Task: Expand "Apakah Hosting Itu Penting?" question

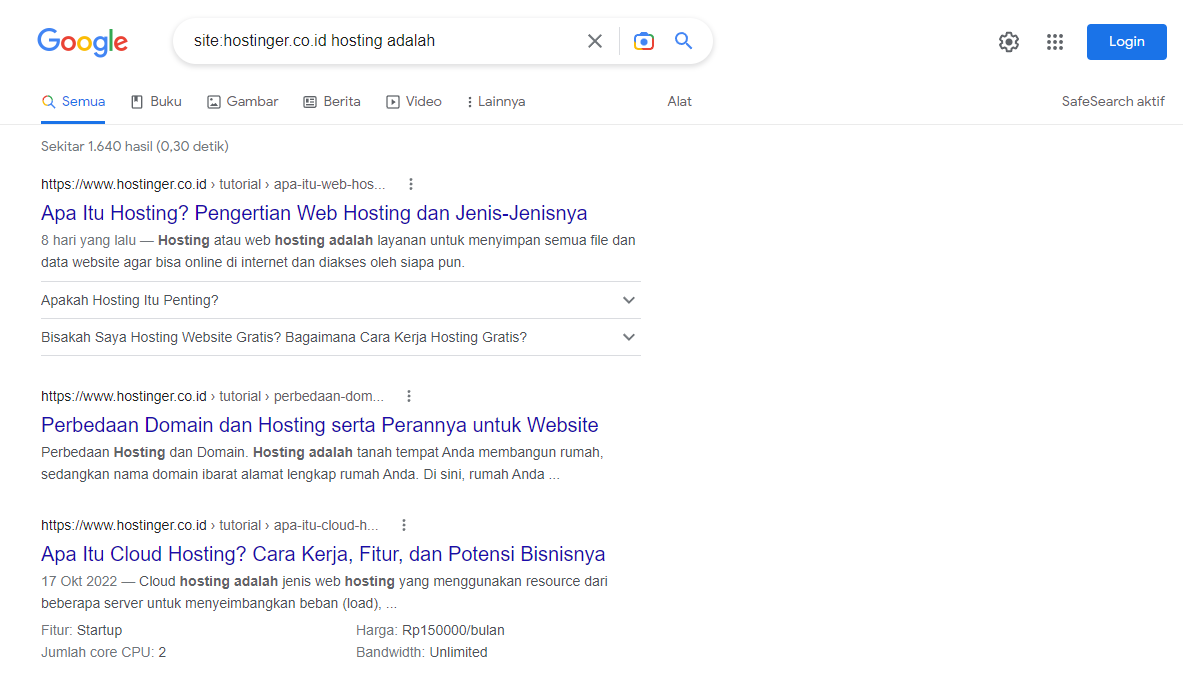Action: (x=629, y=300)
